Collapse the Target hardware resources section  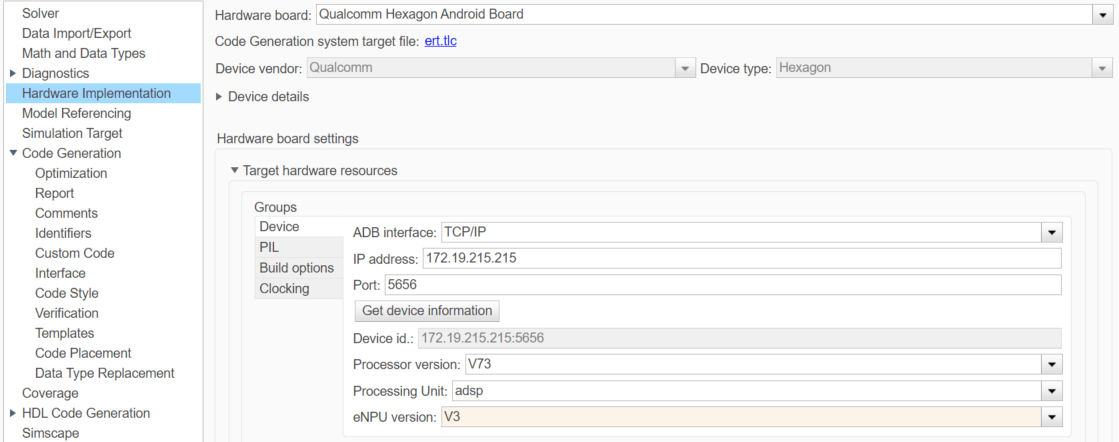pos(235,171)
